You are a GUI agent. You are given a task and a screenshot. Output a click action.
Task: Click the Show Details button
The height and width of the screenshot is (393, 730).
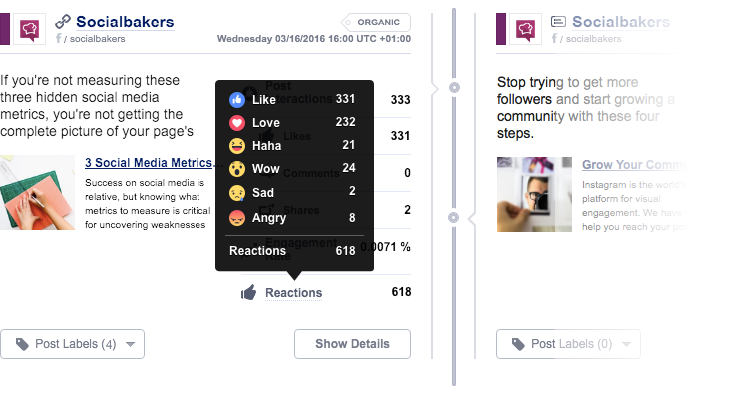pyautogui.click(x=352, y=344)
